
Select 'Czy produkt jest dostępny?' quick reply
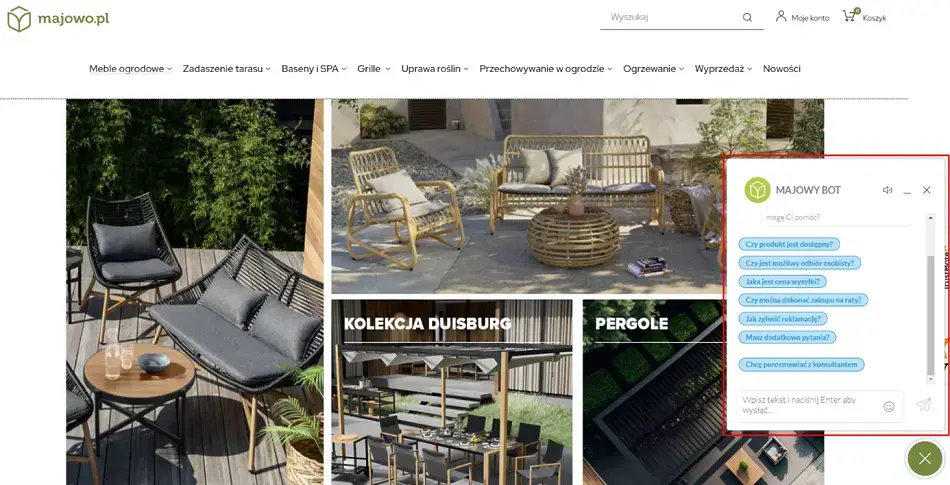pyautogui.click(x=789, y=245)
